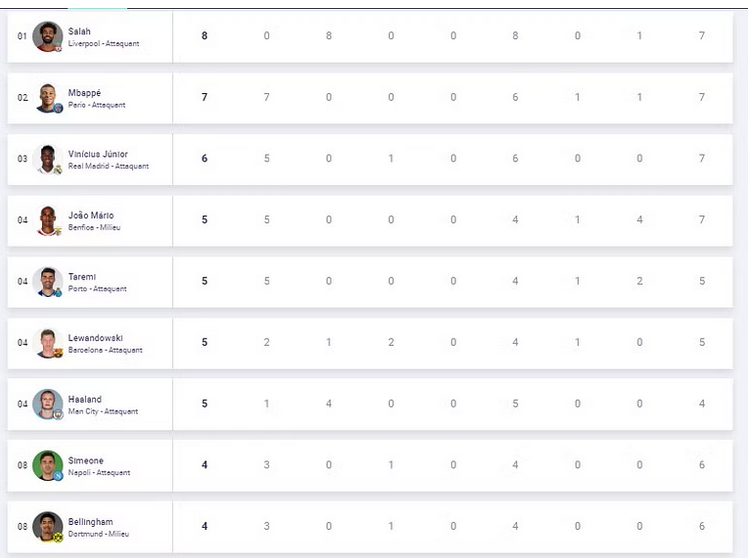
Task: Click Salah's player avatar photo
Action: (x=47, y=36)
